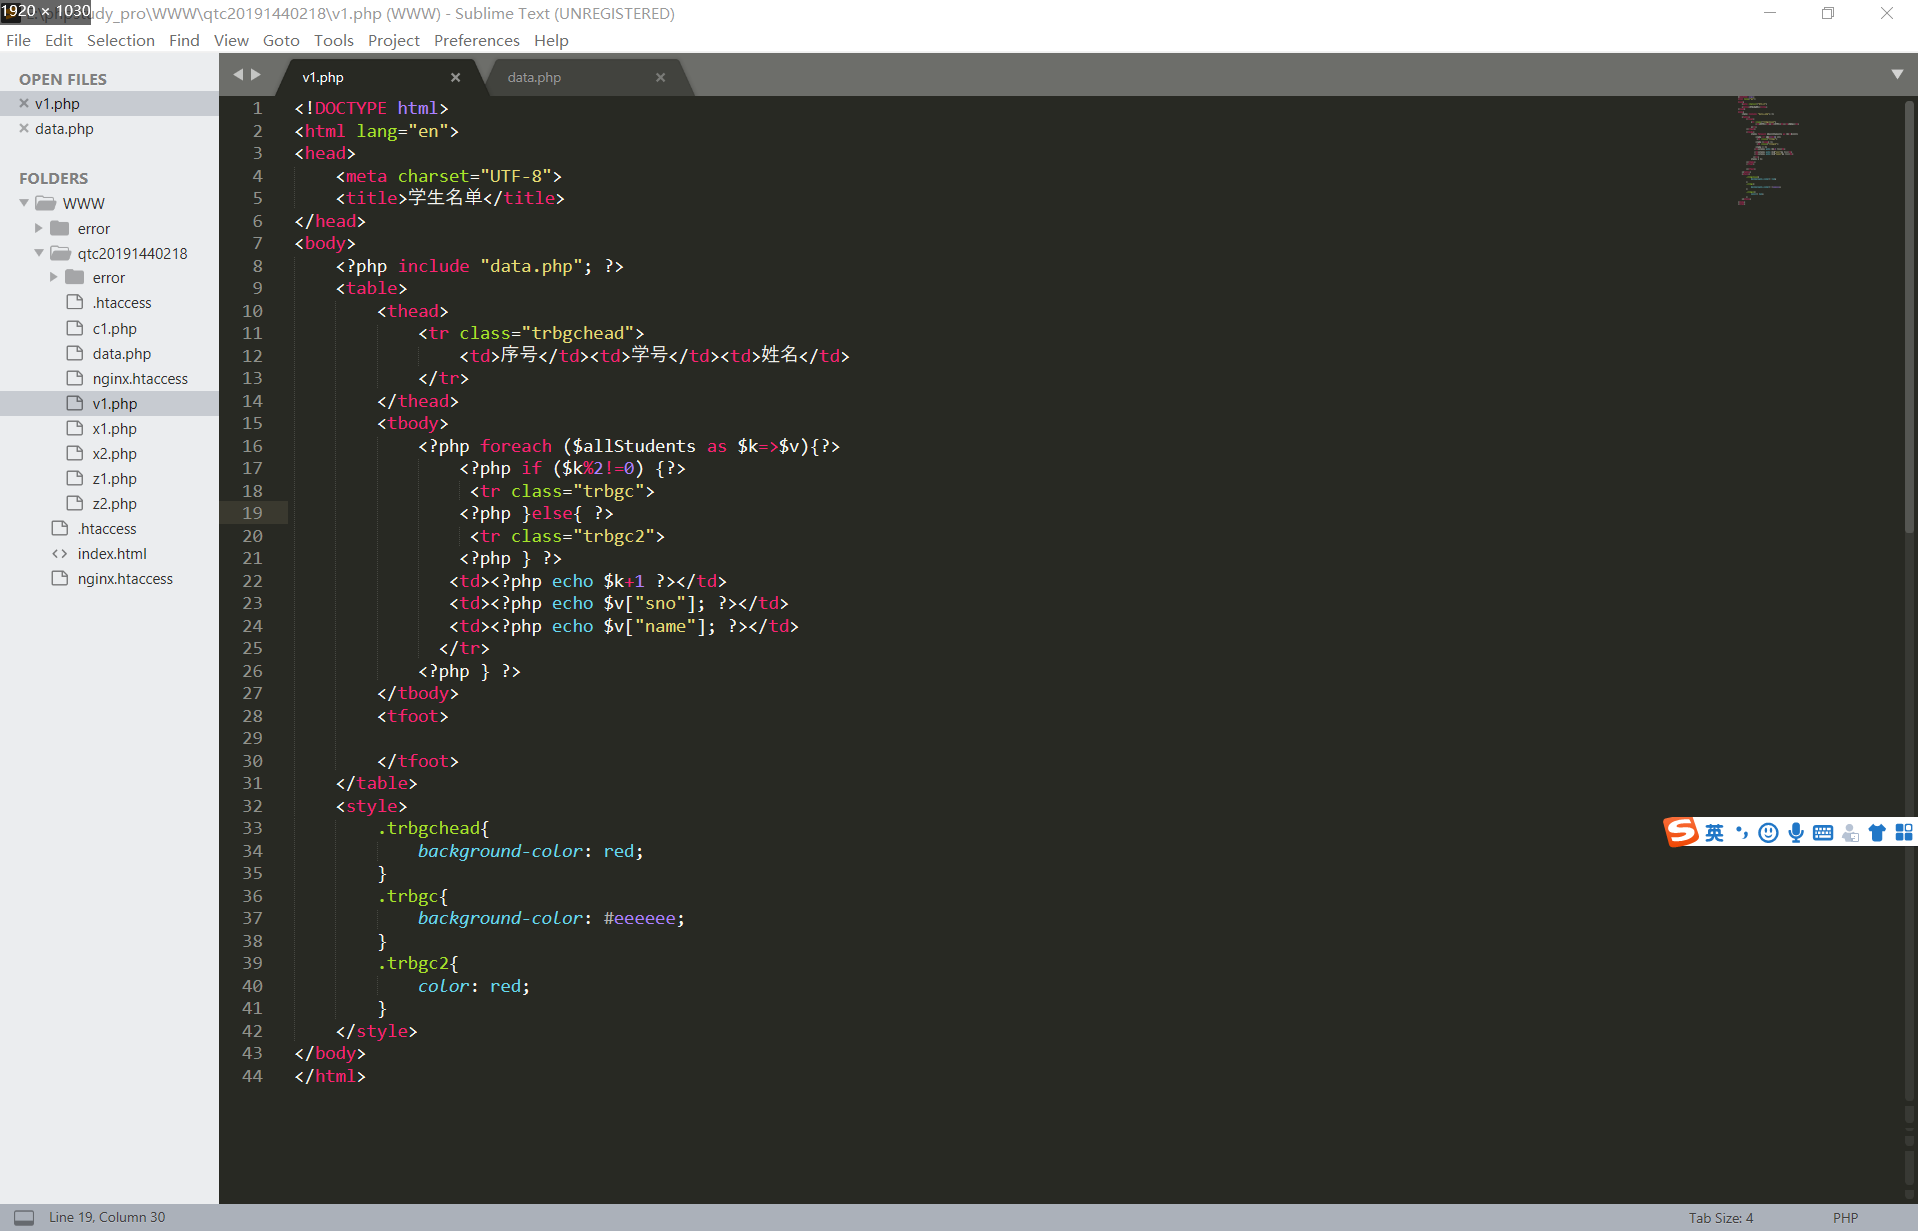Click the Sogou input method logo
Screen dimensions: 1918x1231
click(1681, 832)
